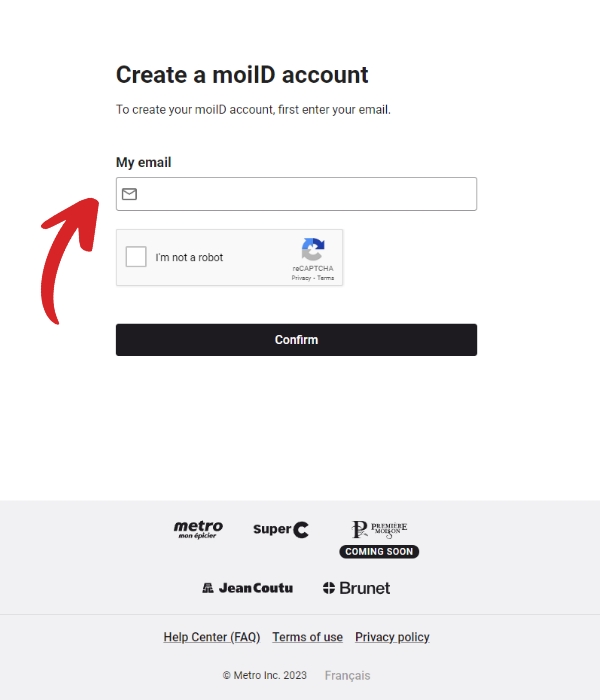The height and width of the screenshot is (700, 600).
Task: Switch language to Français
Action: 347,675
